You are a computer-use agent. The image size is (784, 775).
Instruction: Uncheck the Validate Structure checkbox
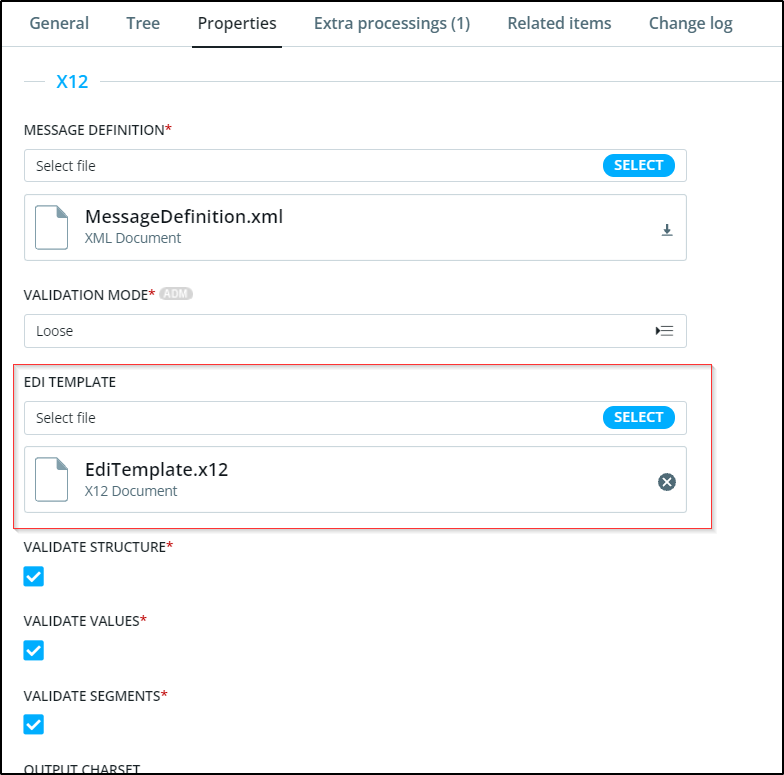click(34, 576)
